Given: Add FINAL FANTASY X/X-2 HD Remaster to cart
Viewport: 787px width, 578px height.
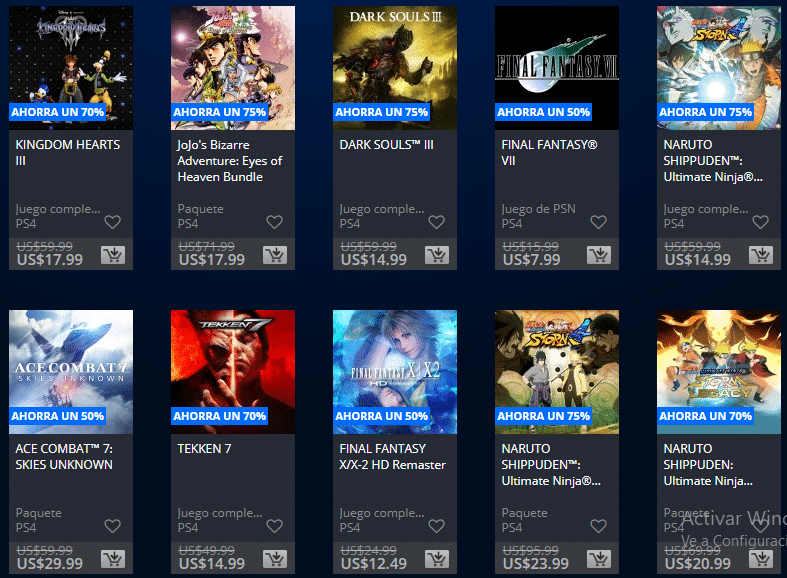Looking at the screenshot, I should 437,559.
